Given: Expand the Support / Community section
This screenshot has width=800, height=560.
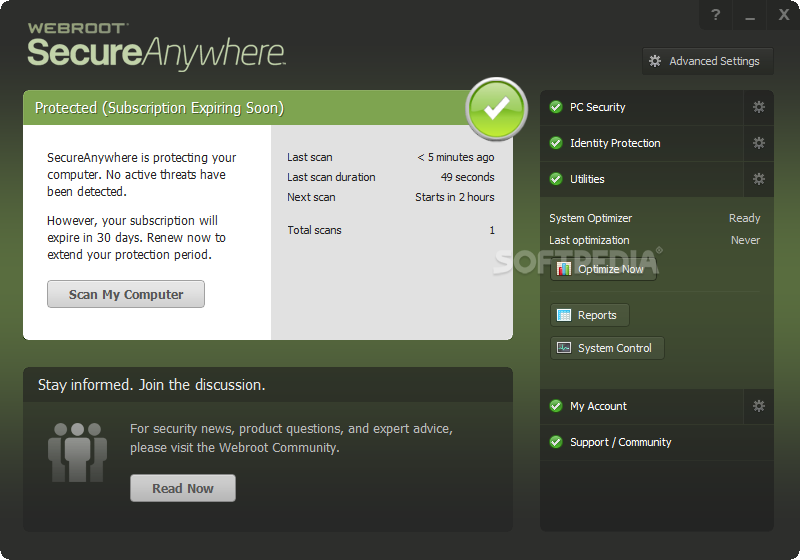Looking at the screenshot, I should tap(657, 442).
